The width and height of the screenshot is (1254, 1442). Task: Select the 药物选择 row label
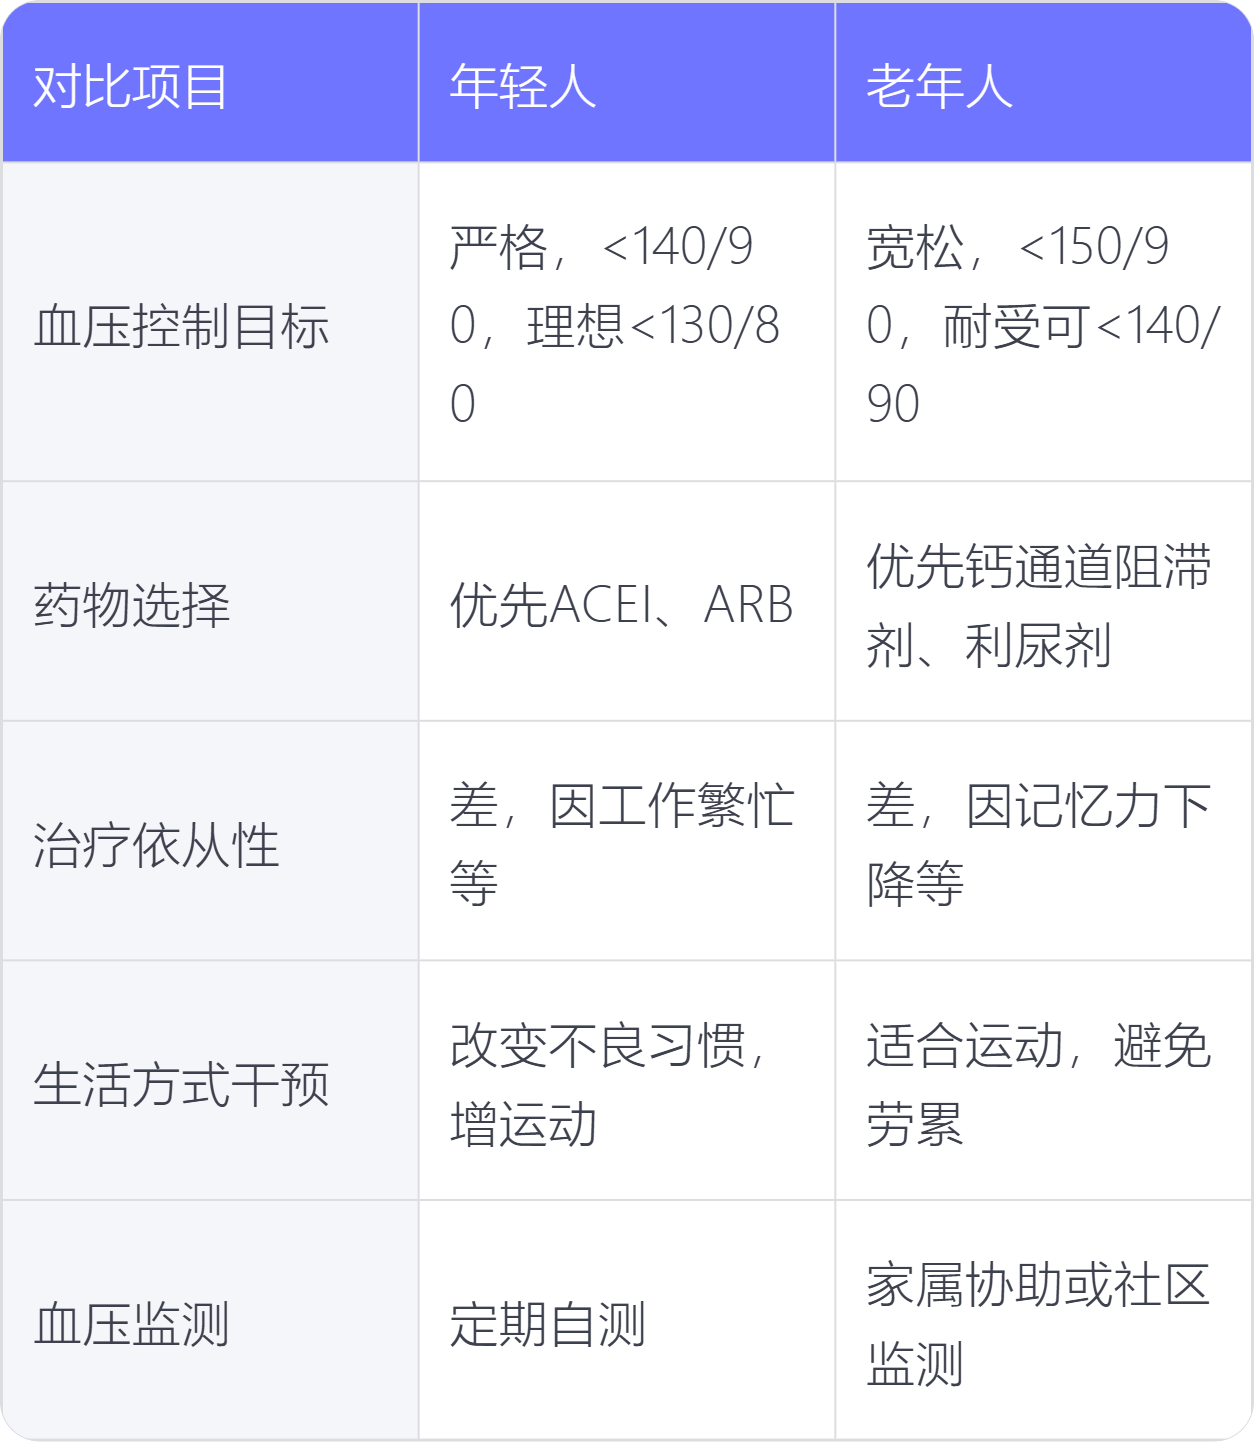tap(210, 602)
